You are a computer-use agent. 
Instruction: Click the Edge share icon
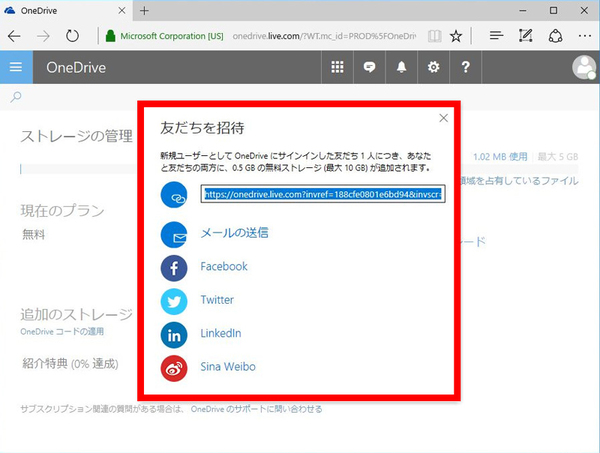[x=555, y=36]
